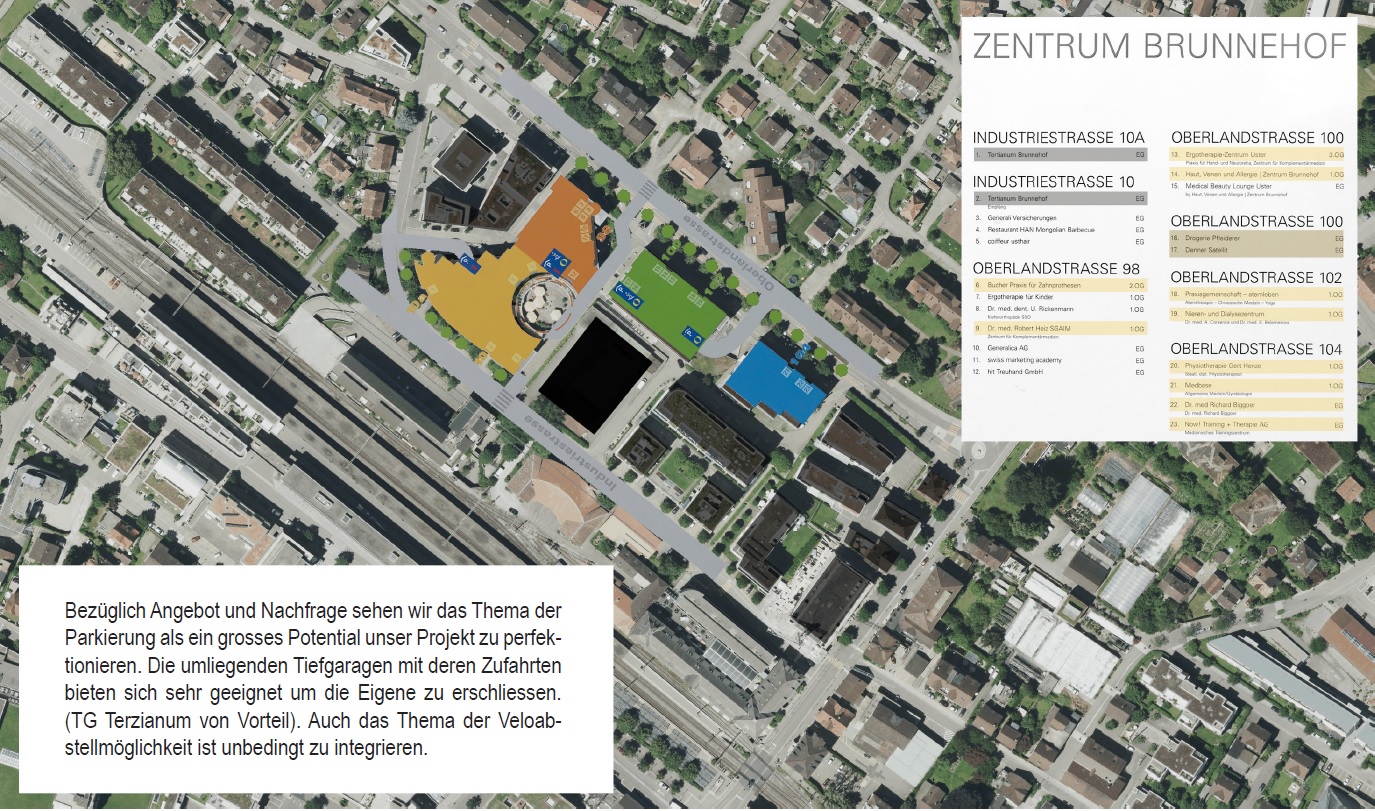Image resolution: width=1375 pixels, height=811 pixels.
Task: Select the Medbase entry under Oberlandstrasse 104
Action: click(1198, 384)
